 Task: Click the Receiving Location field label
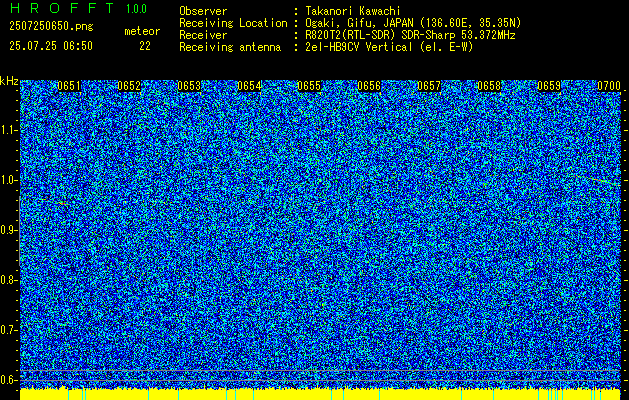[x=233, y=23]
